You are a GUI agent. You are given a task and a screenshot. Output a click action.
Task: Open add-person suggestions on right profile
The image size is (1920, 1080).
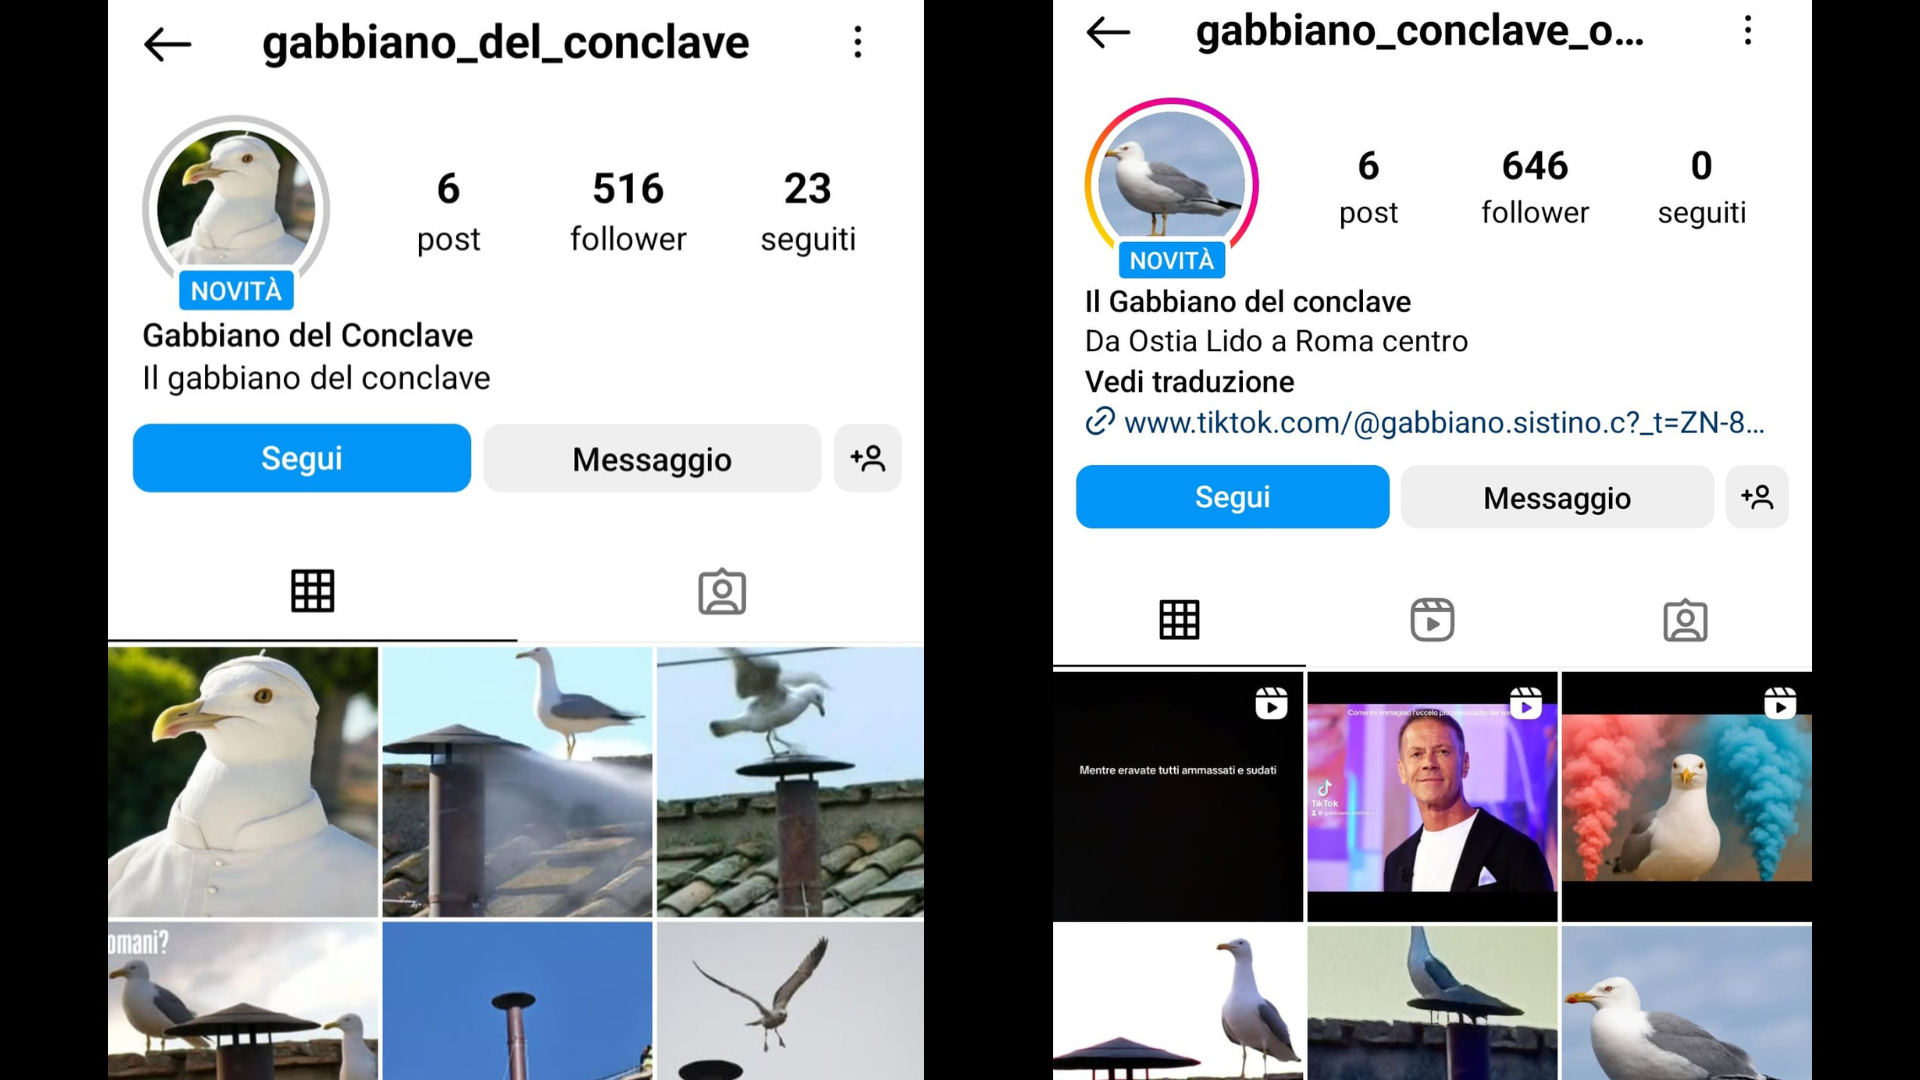coord(1757,497)
